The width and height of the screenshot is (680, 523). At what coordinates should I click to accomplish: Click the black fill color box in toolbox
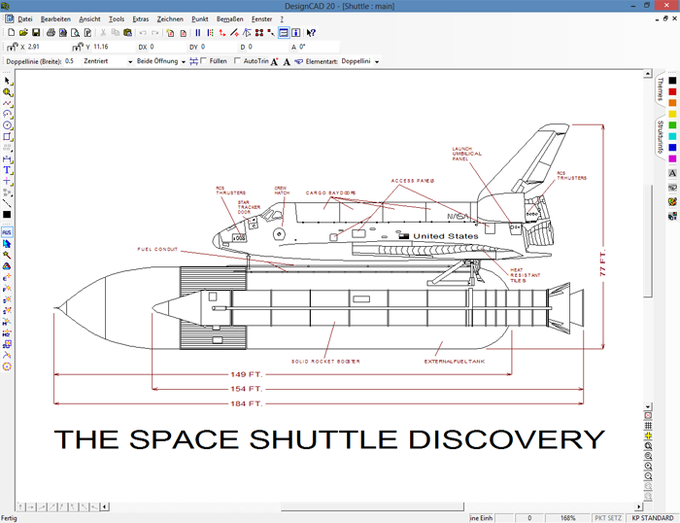click(x=7, y=214)
